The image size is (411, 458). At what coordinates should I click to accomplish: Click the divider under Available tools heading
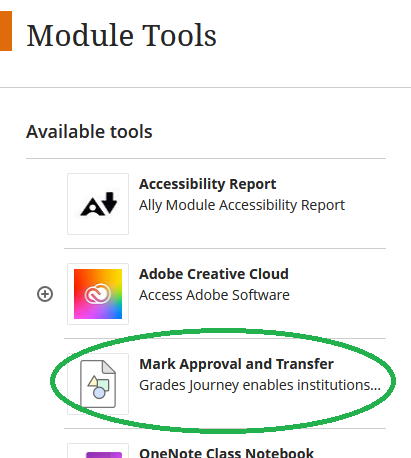pyautogui.click(x=206, y=159)
